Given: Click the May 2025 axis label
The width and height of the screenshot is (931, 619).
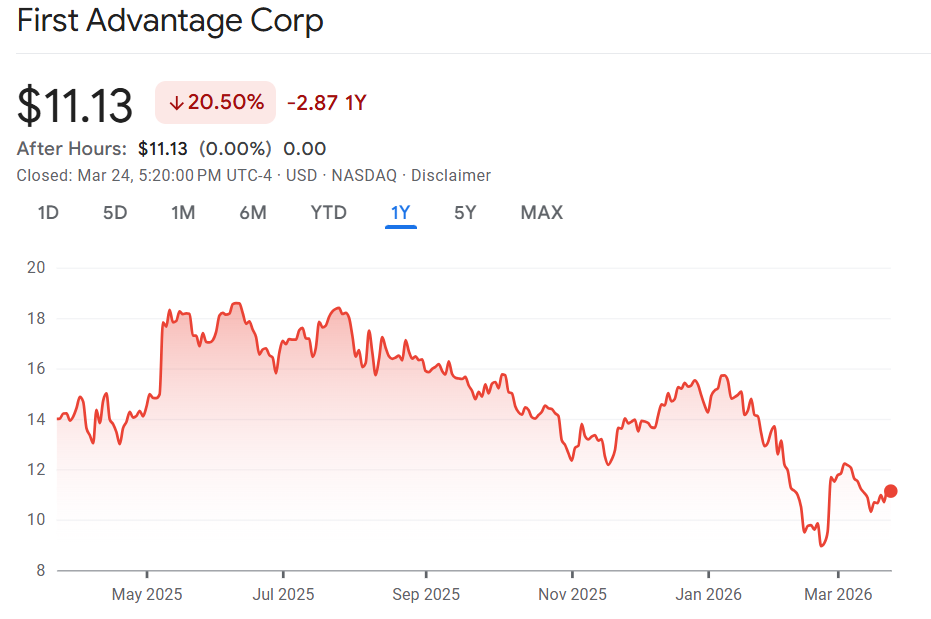Looking at the screenshot, I should 146,594.
